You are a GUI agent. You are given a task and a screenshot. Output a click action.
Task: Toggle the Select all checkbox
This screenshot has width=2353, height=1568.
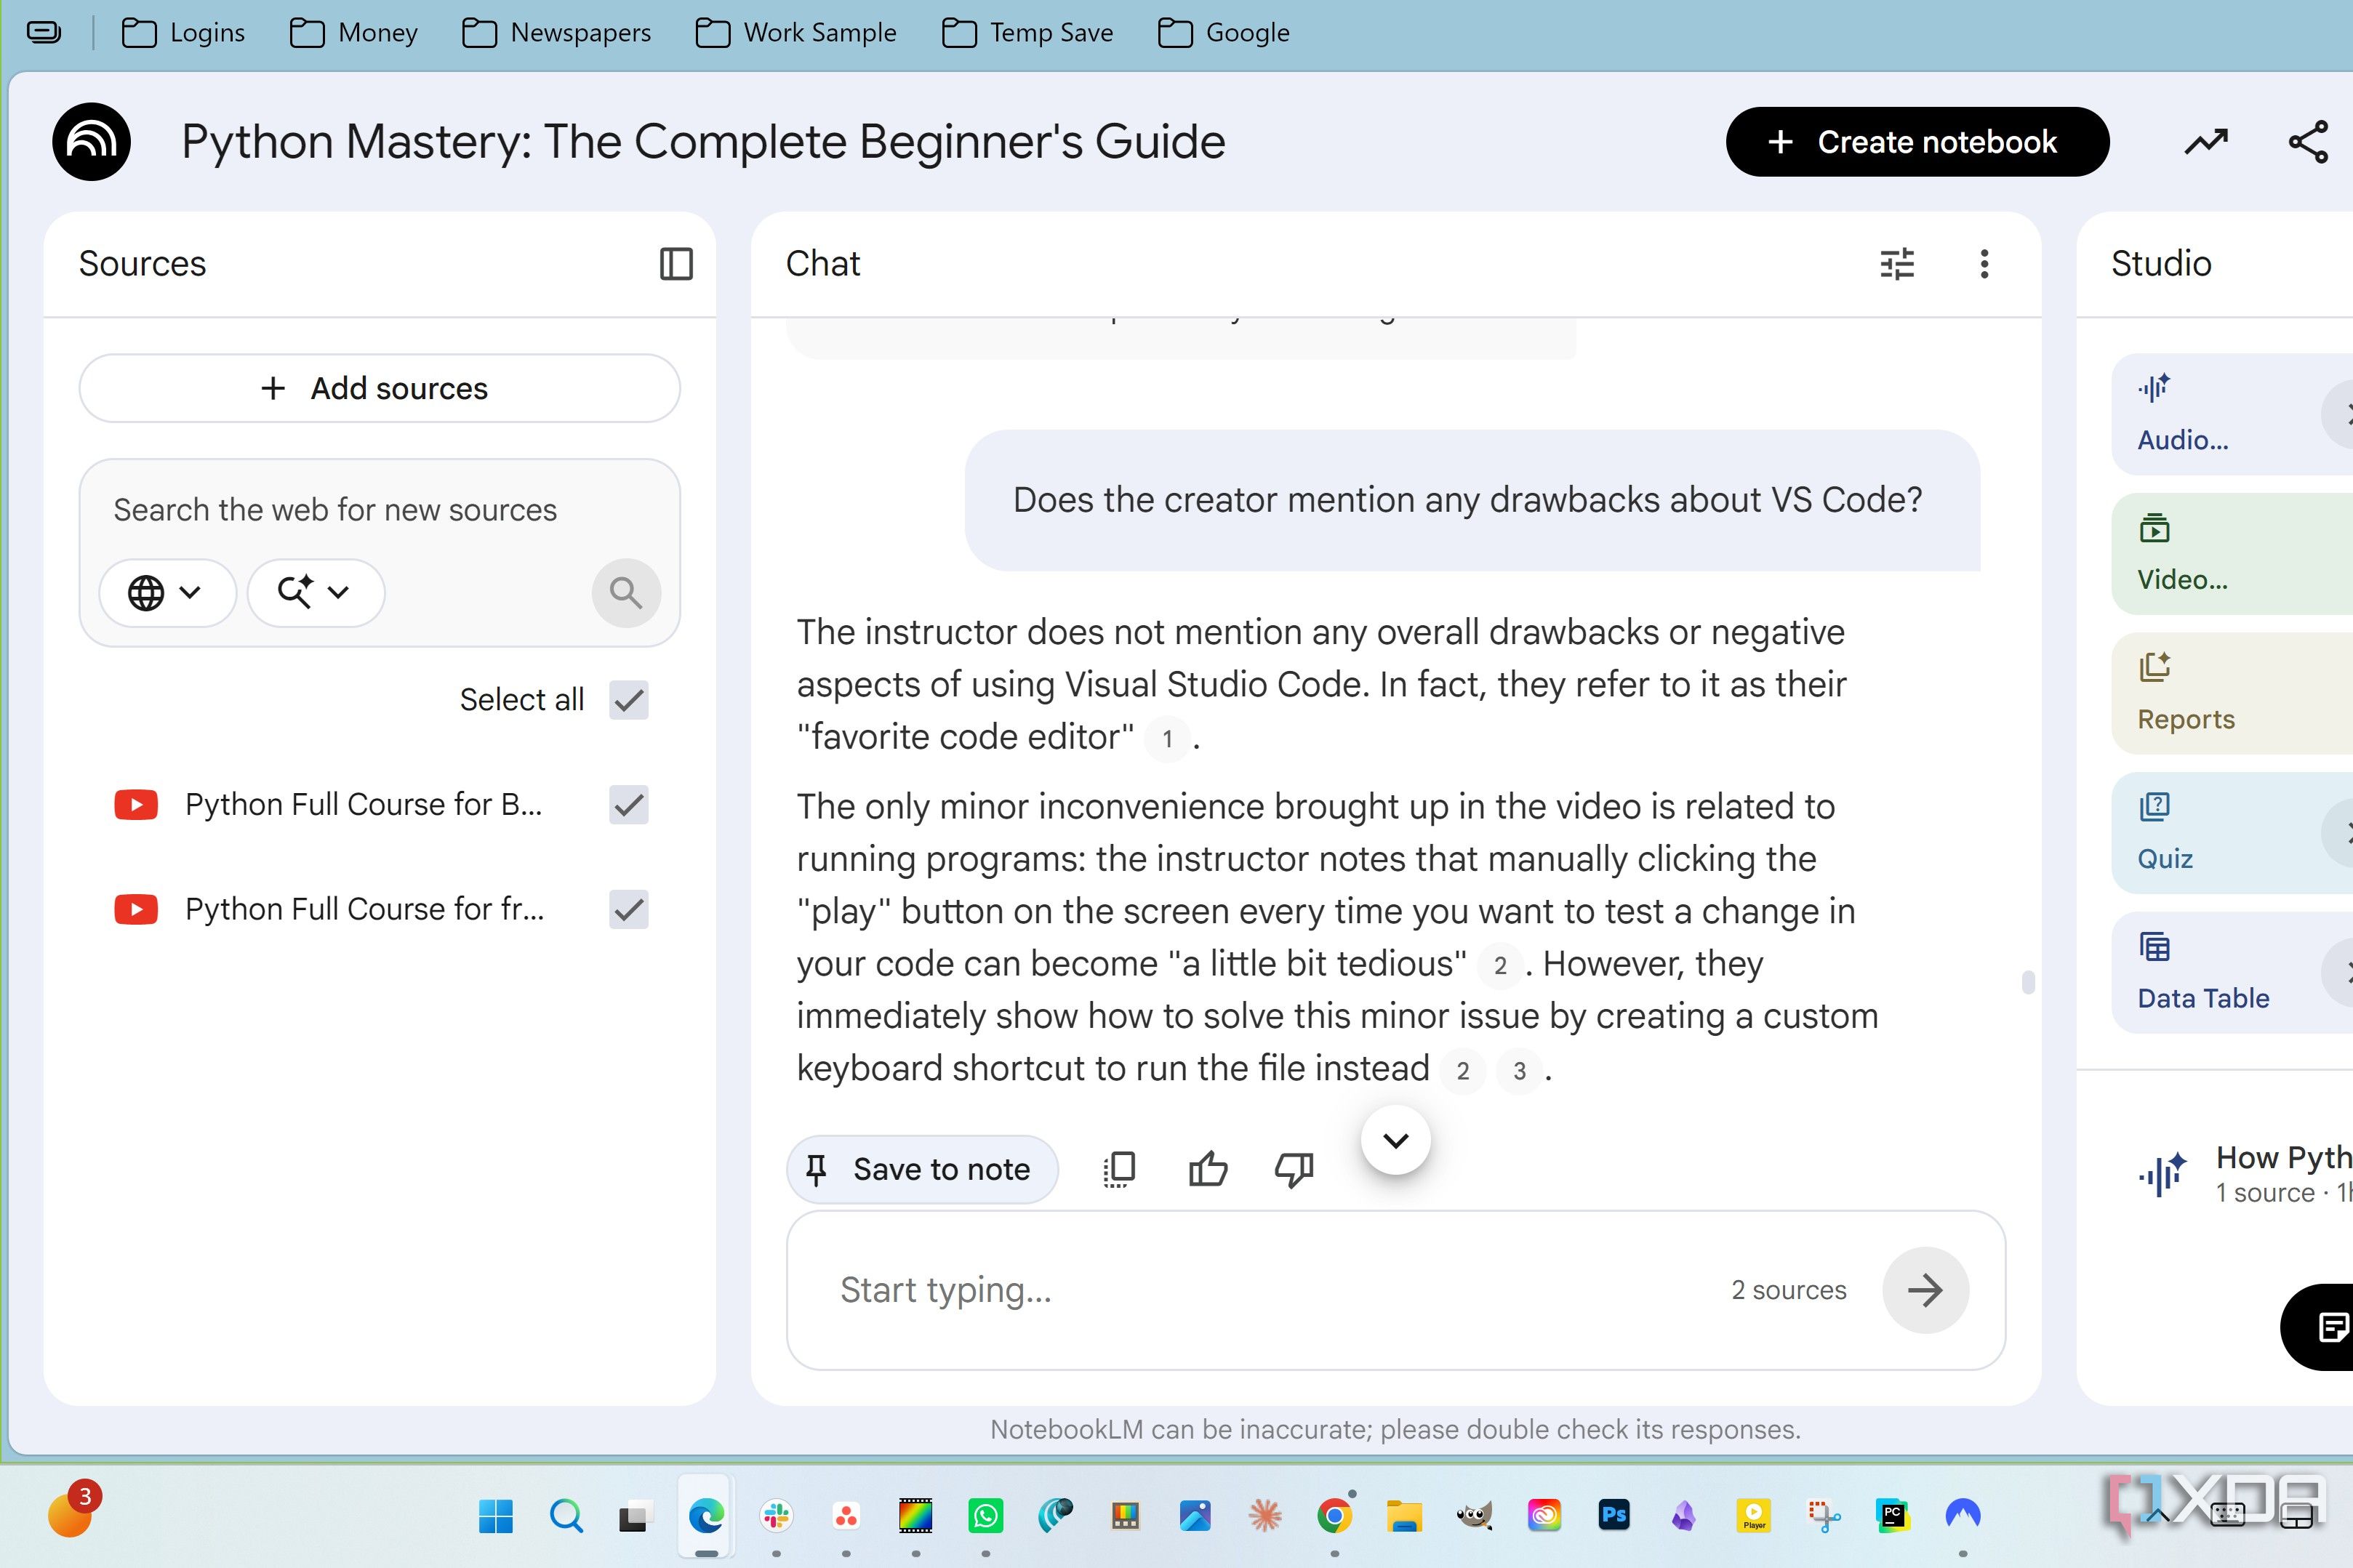tap(629, 700)
